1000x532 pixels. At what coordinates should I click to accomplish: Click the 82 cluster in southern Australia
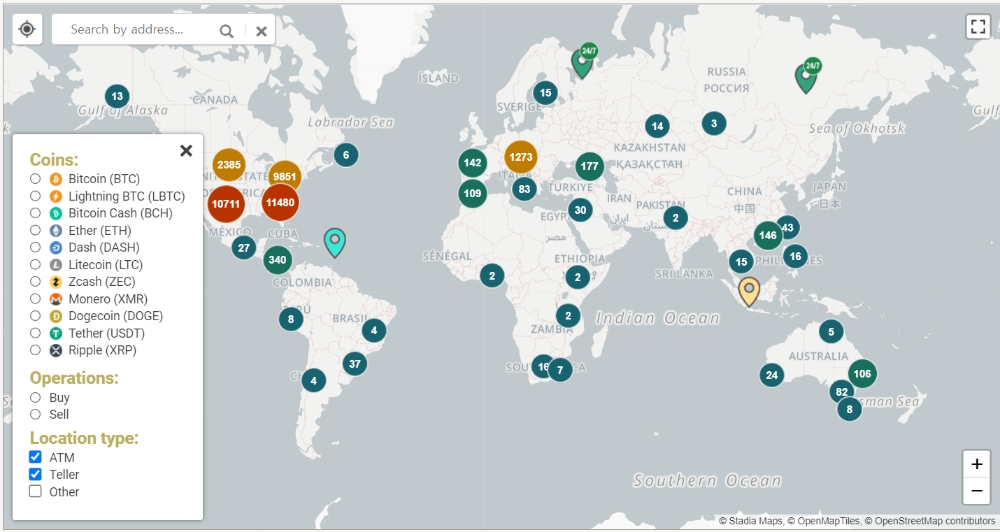point(842,392)
